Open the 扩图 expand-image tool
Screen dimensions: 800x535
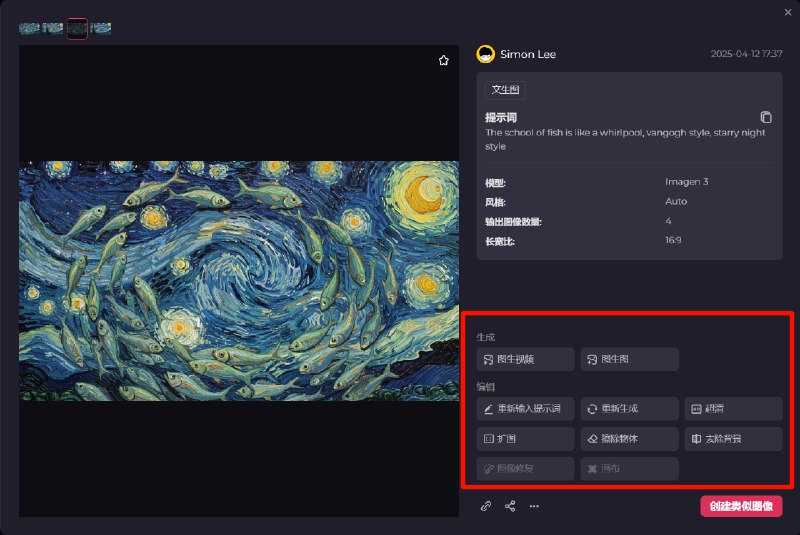pyautogui.click(x=525, y=439)
